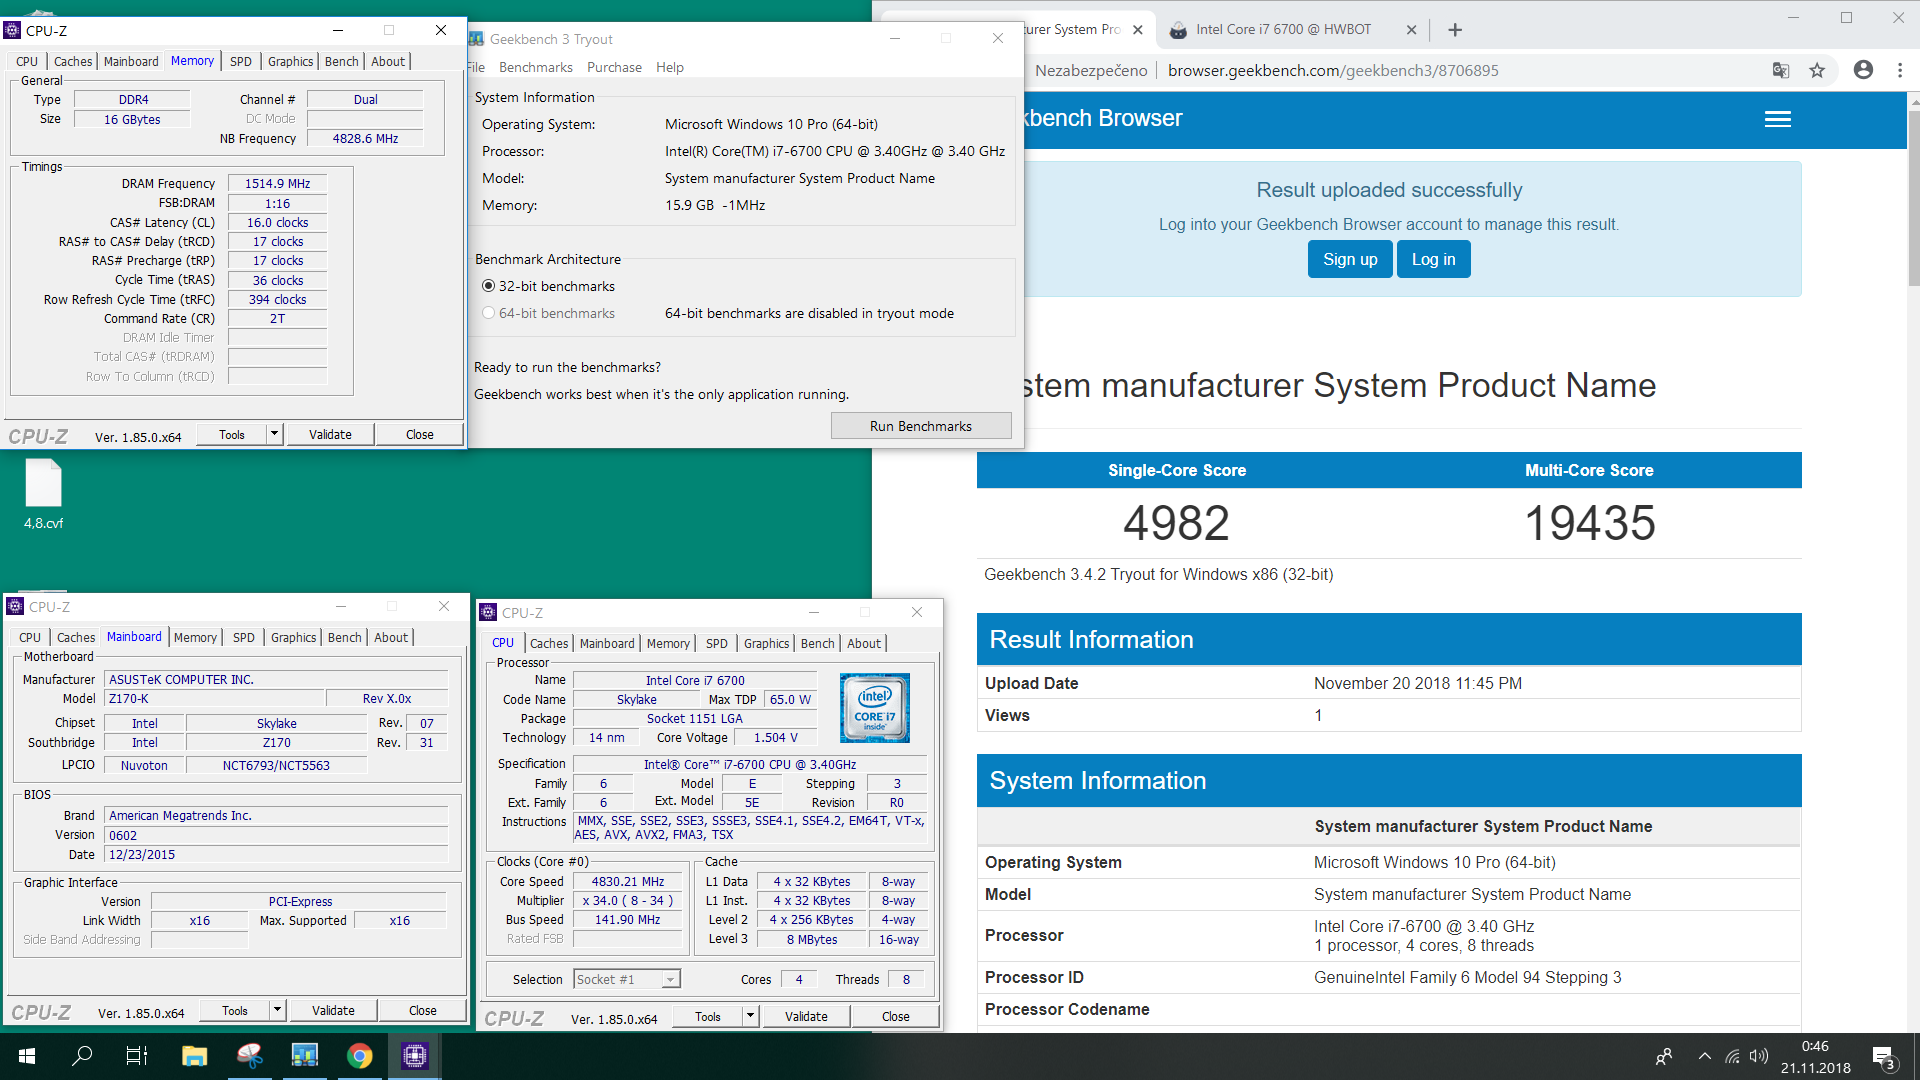Open the Help menu in Geekbench
Viewport: 1920px width, 1080px height.
[670, 68]
